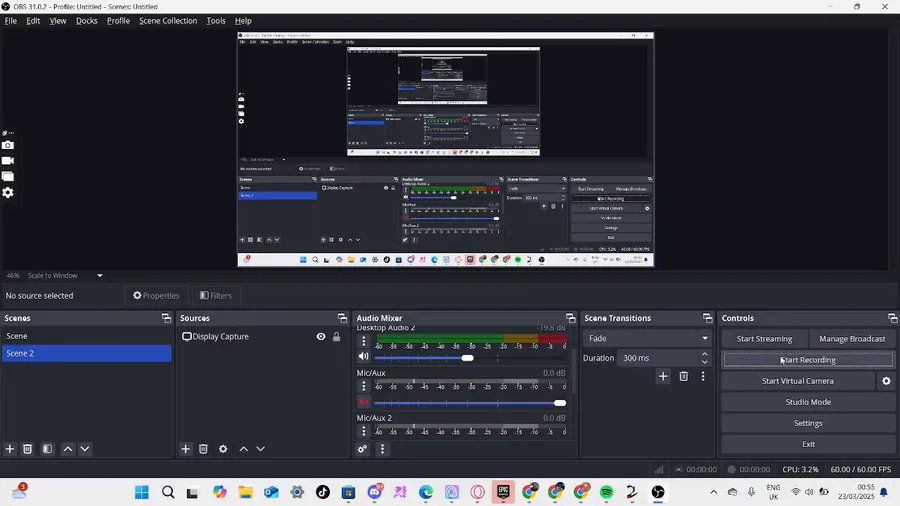Open Settings from the Controls dock
The height and width of the screenshot is (506, 900).
[808, 423]
